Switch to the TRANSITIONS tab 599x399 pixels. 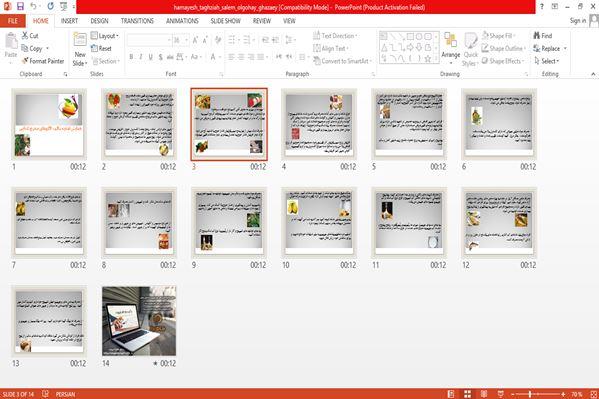pyautogui.click(x=137, y=21)
